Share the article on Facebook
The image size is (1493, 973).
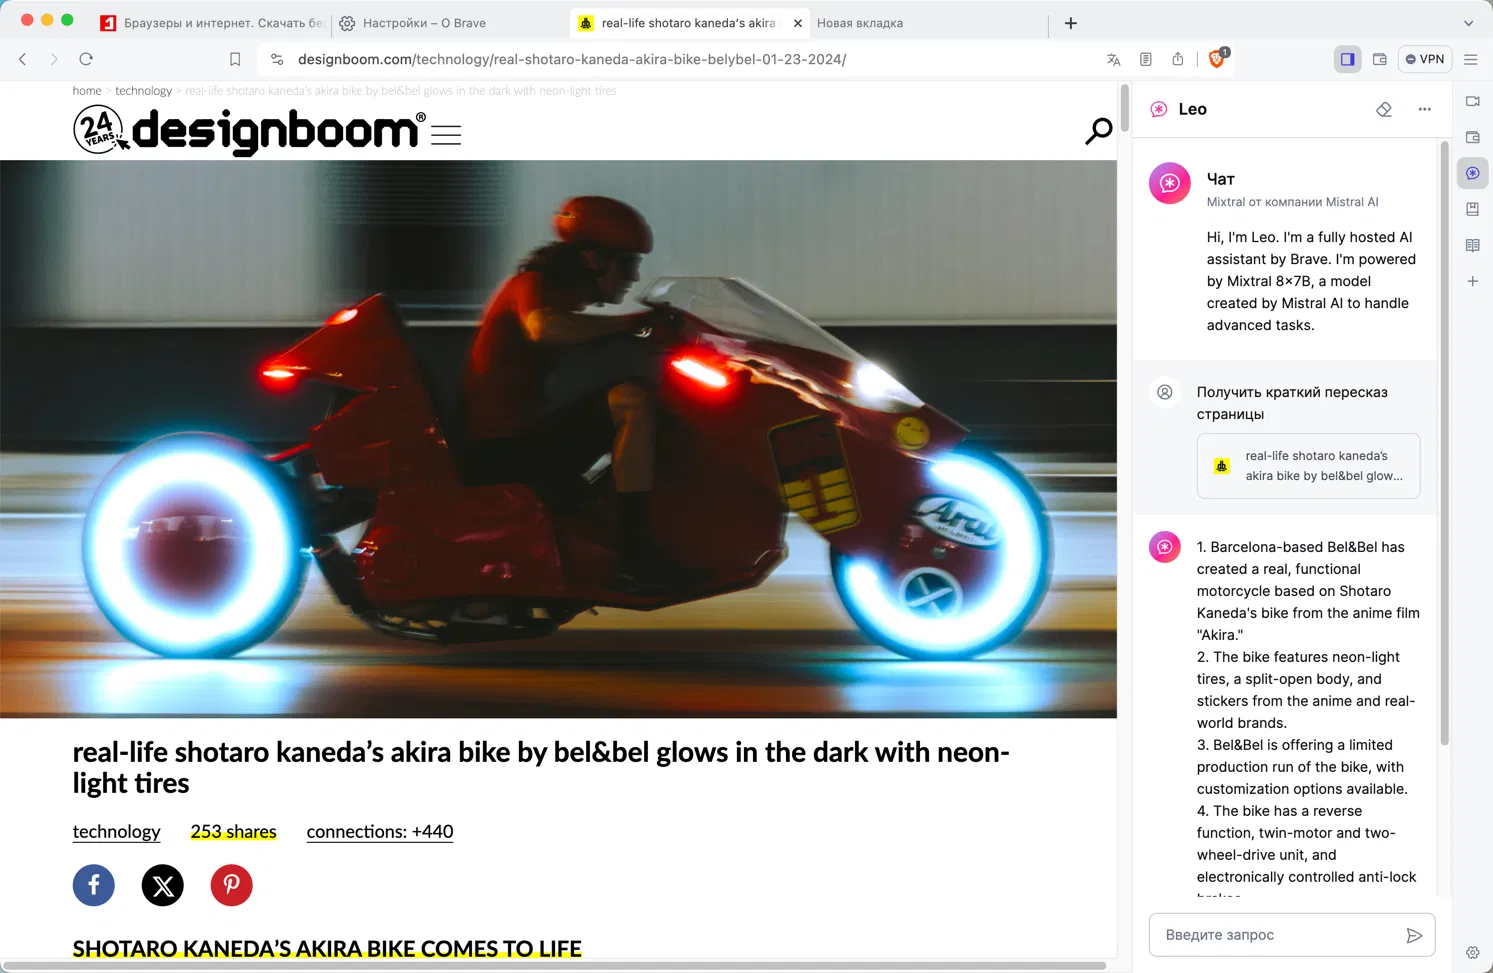coord(94,885)
